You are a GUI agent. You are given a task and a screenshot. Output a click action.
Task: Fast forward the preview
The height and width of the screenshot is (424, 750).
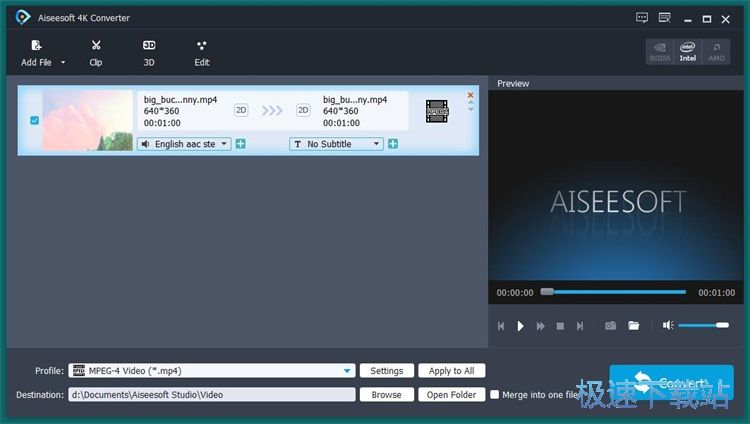click(540, 326)
